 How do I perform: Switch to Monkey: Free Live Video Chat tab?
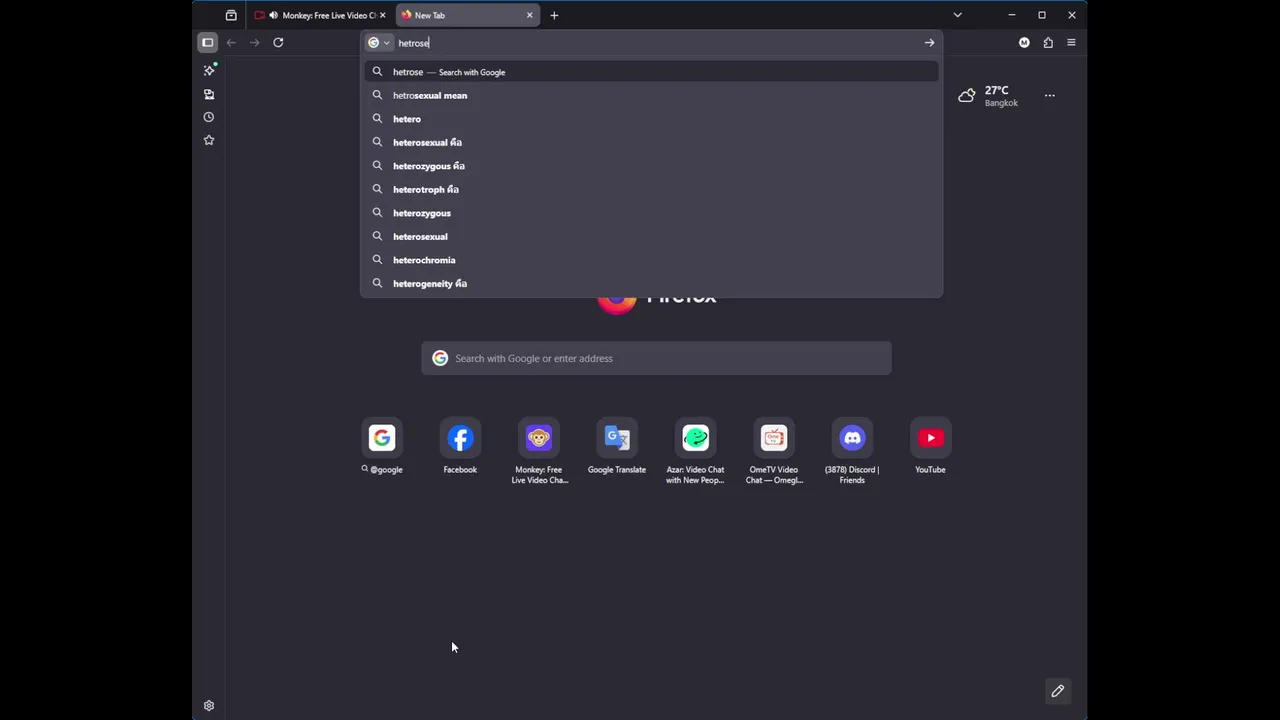point(320,15)
